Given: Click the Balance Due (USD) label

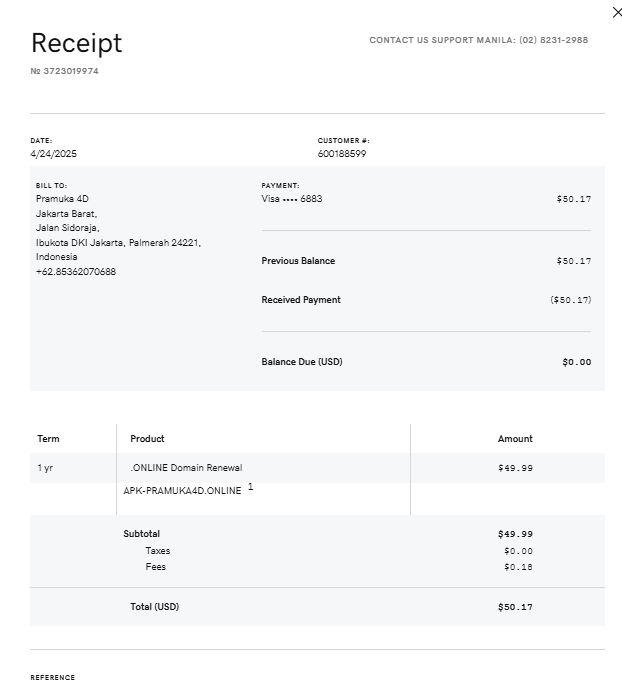Looking at the screenshot, I should pyautogui.click(x=301, y=362).
